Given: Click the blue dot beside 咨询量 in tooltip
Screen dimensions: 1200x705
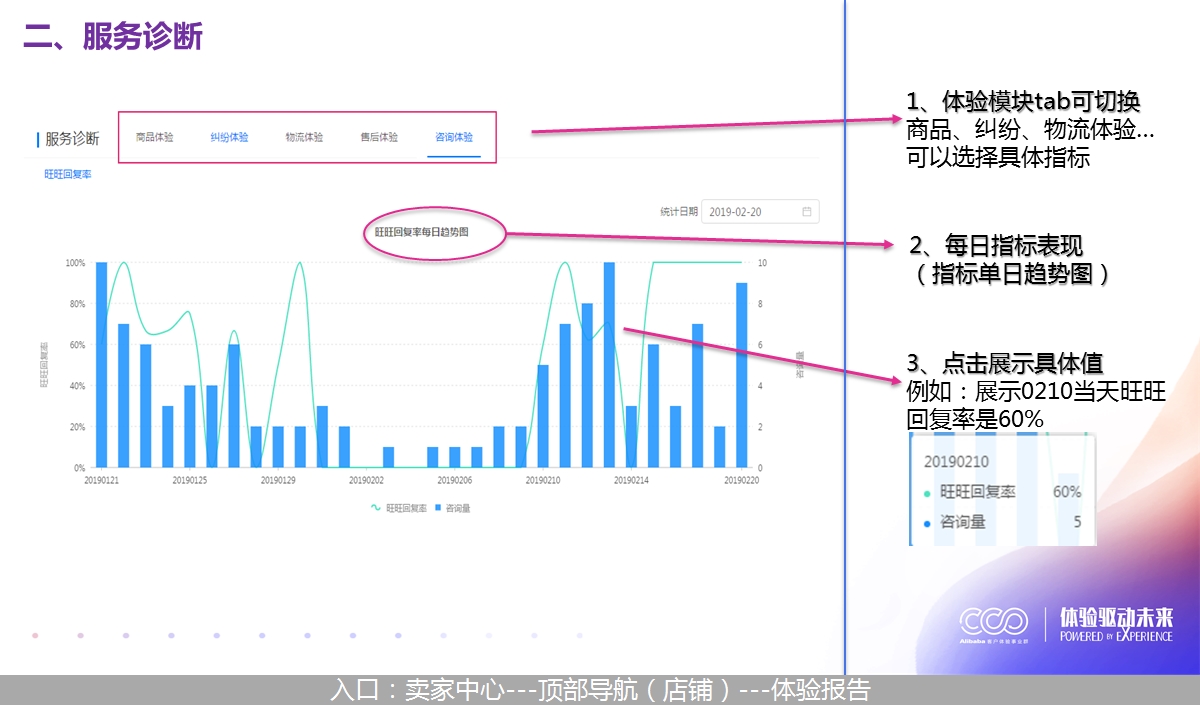Looking at the screenshot, I should point(926,522).
